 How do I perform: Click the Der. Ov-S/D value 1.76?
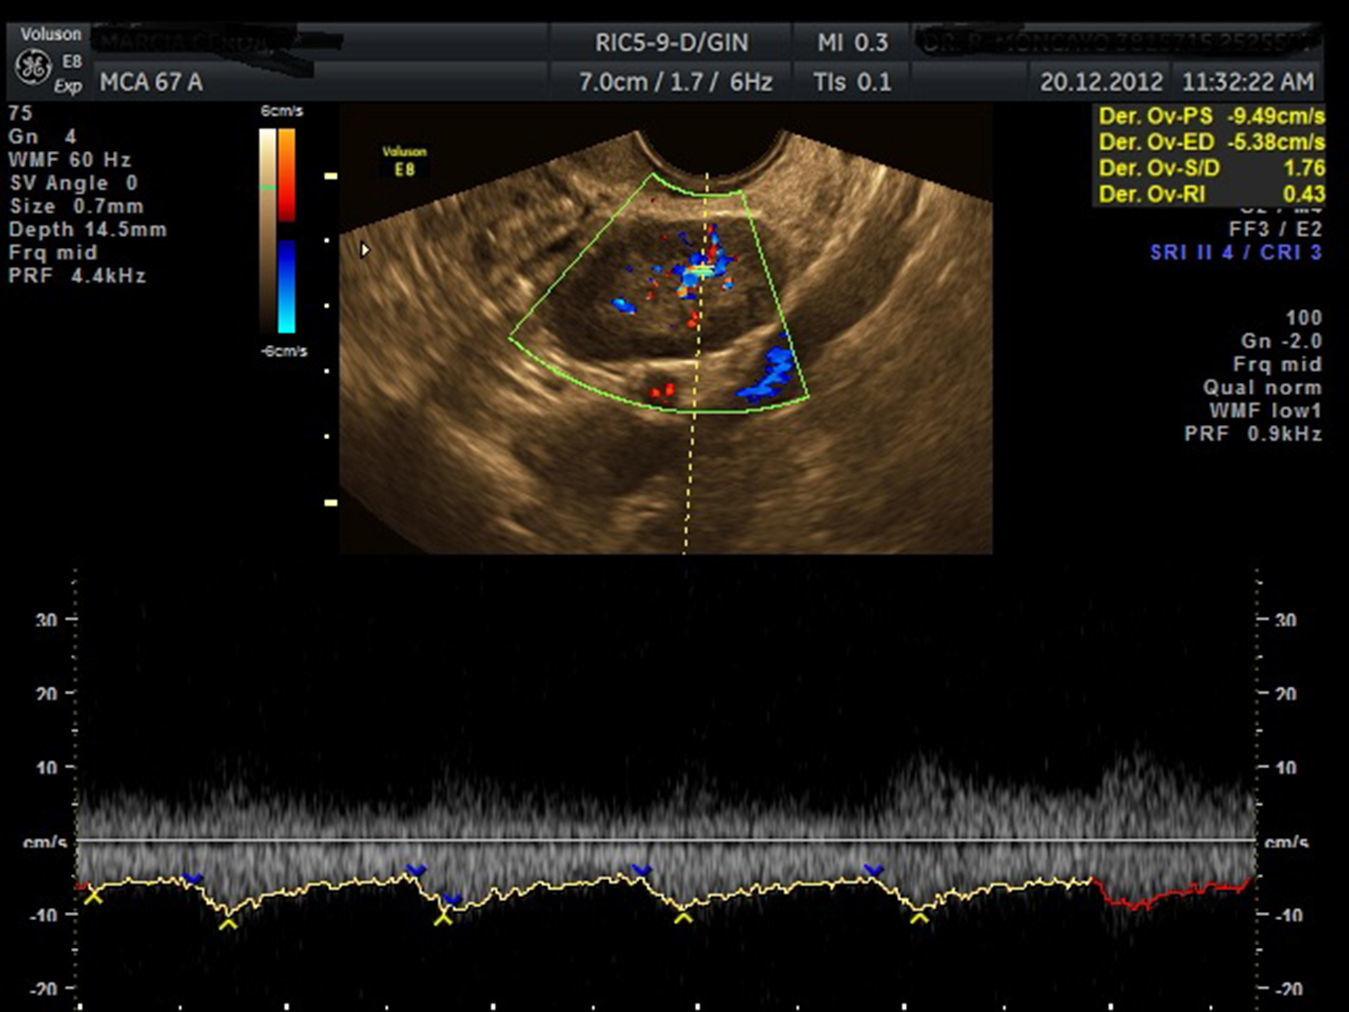tap(1303, 168)
